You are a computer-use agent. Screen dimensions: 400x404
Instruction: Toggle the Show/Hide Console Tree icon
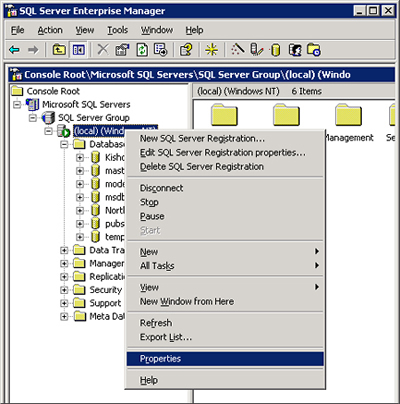coord(79,50)
